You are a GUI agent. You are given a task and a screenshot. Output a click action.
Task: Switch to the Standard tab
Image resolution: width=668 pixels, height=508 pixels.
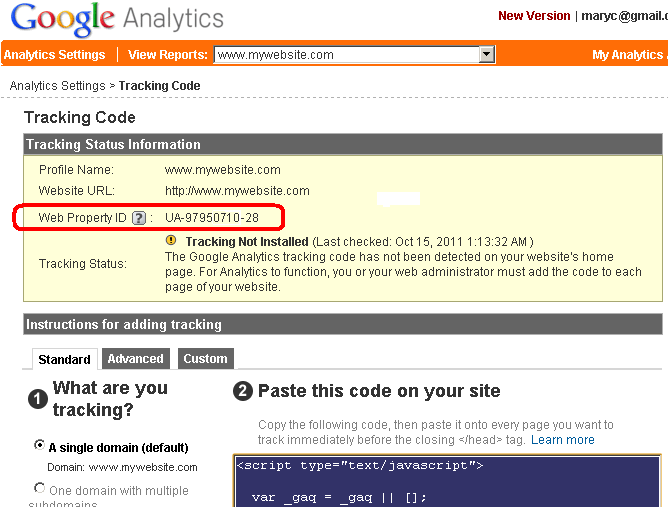(x=64, y=359)
